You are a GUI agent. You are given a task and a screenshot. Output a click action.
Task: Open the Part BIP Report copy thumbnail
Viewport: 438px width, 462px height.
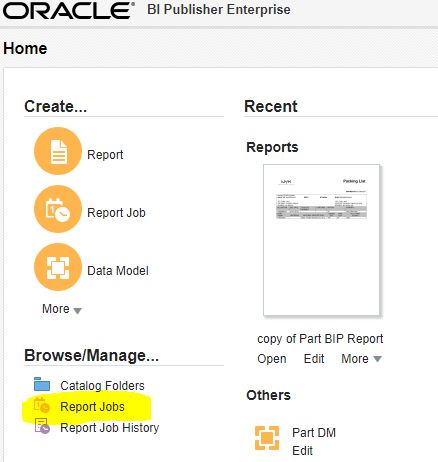321,240
